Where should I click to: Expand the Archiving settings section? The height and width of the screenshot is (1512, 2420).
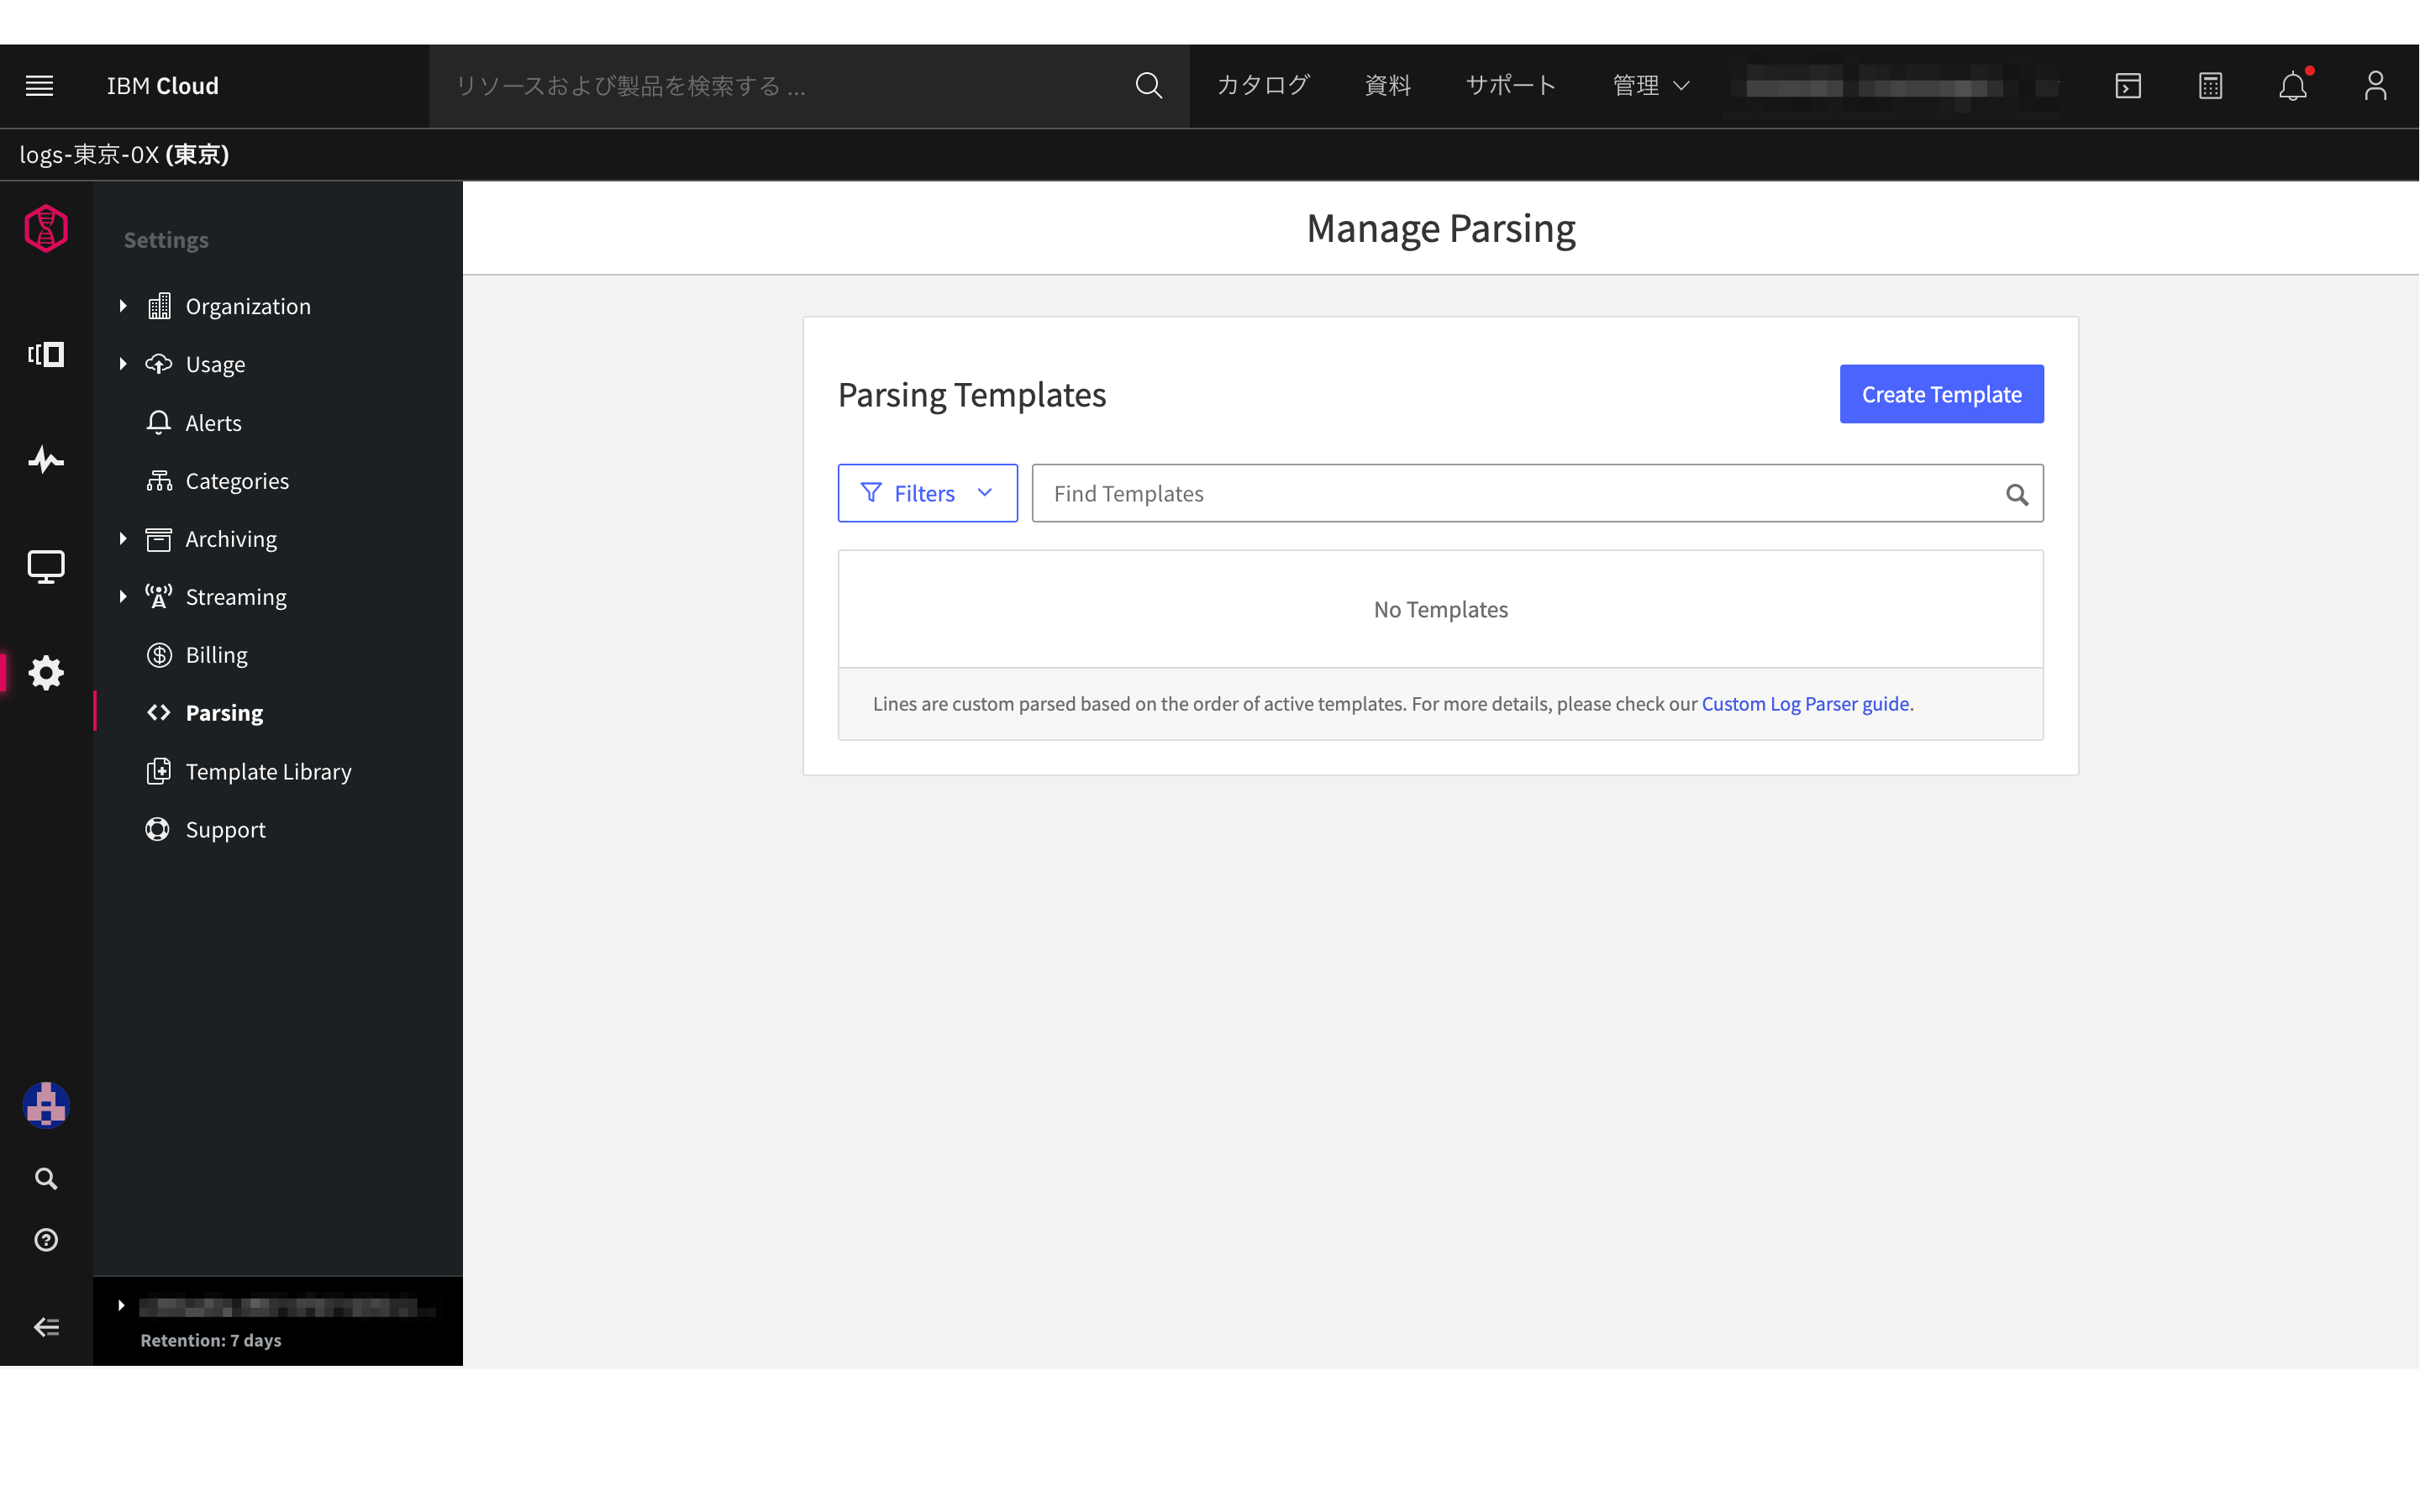click(123, 539)
